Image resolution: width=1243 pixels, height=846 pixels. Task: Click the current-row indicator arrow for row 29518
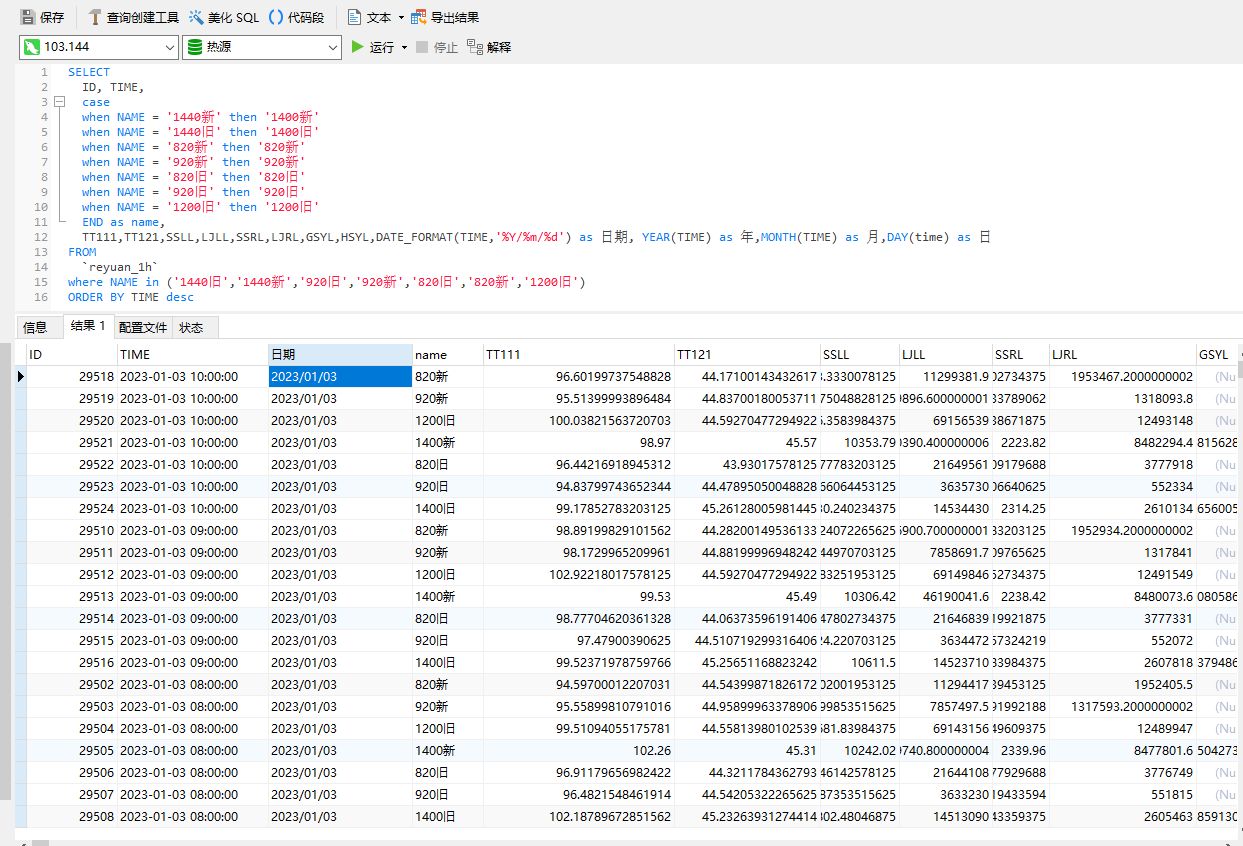(x=20, y=376)
